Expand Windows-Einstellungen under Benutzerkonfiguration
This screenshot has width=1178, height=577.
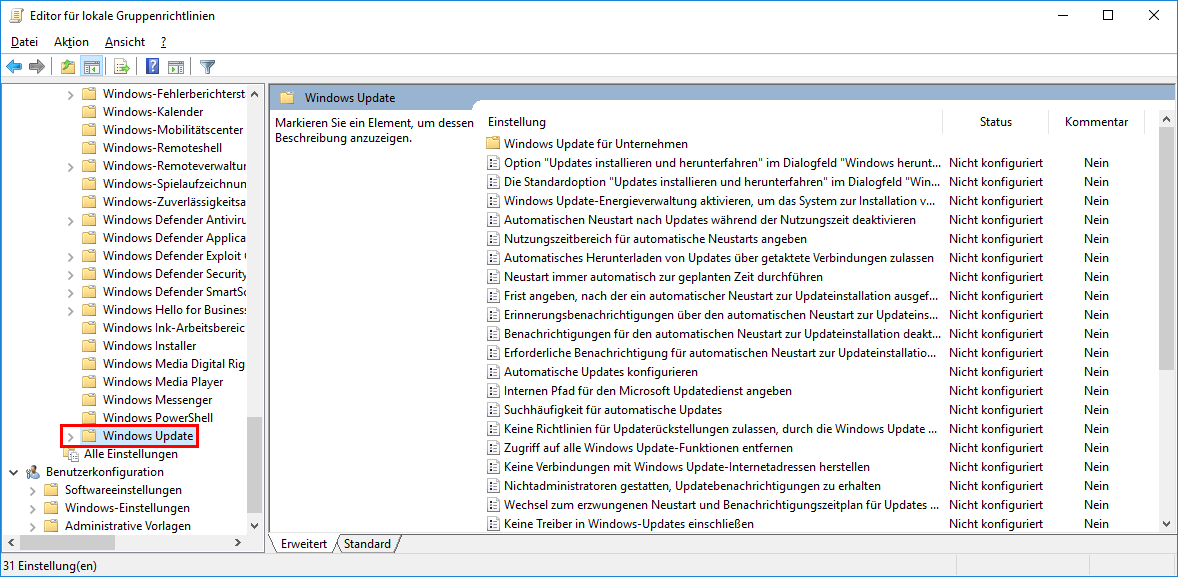coord(32,509)
